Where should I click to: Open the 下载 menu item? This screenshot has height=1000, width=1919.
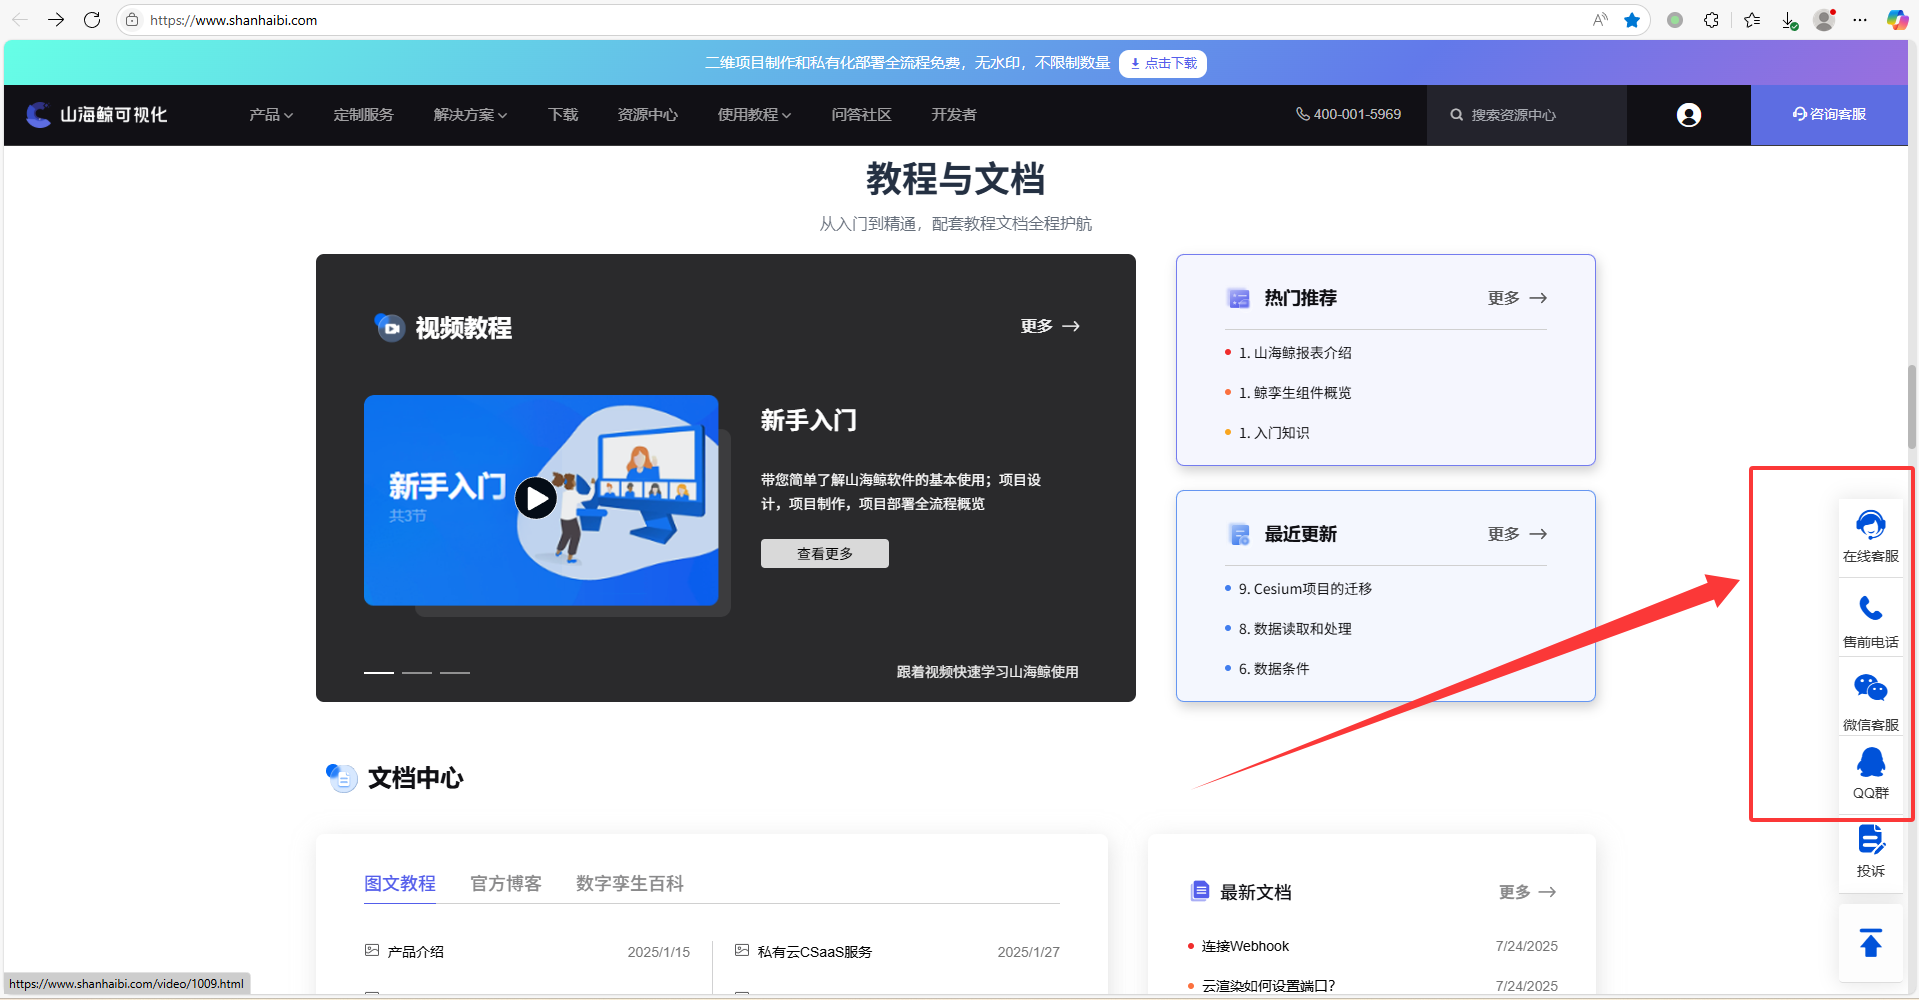(x=563, y=115)
